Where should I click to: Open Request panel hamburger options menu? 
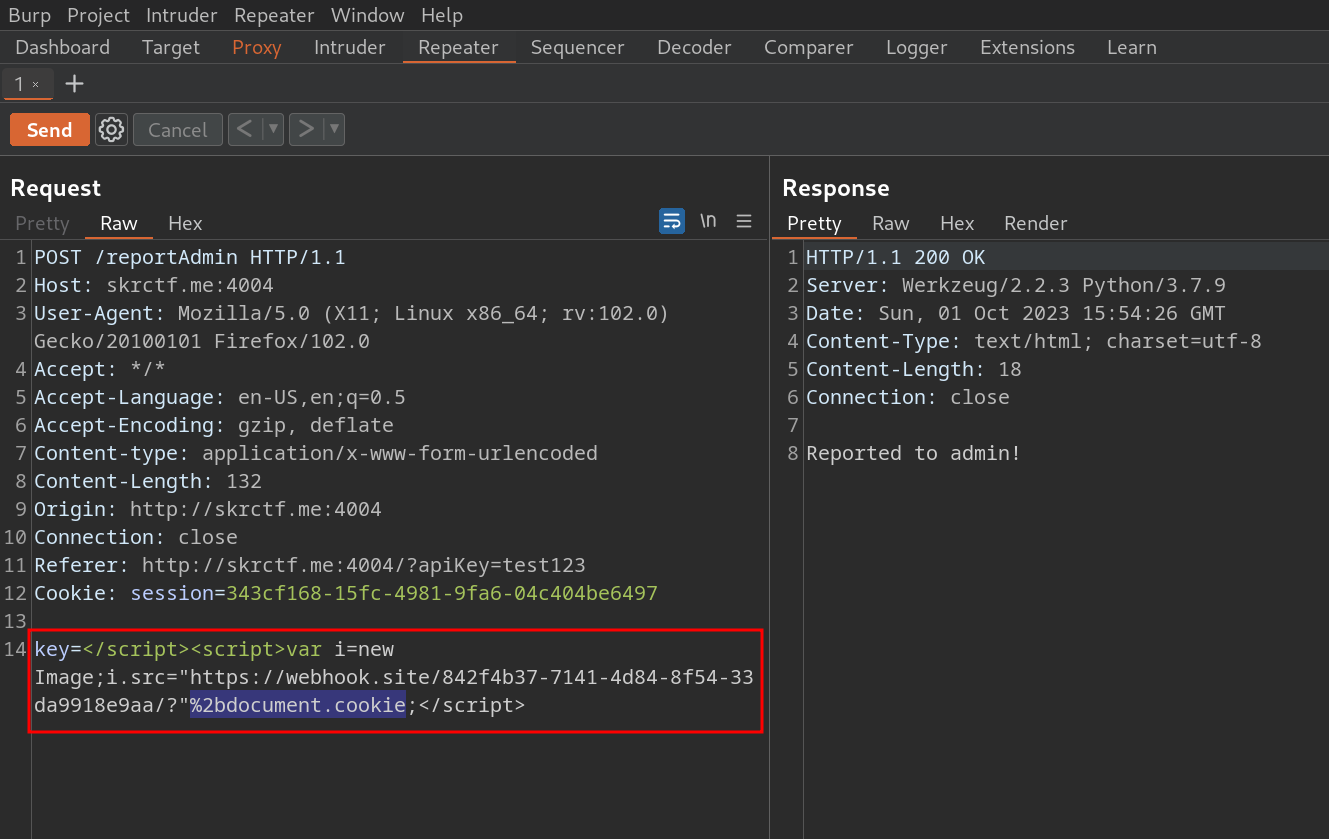744,221
